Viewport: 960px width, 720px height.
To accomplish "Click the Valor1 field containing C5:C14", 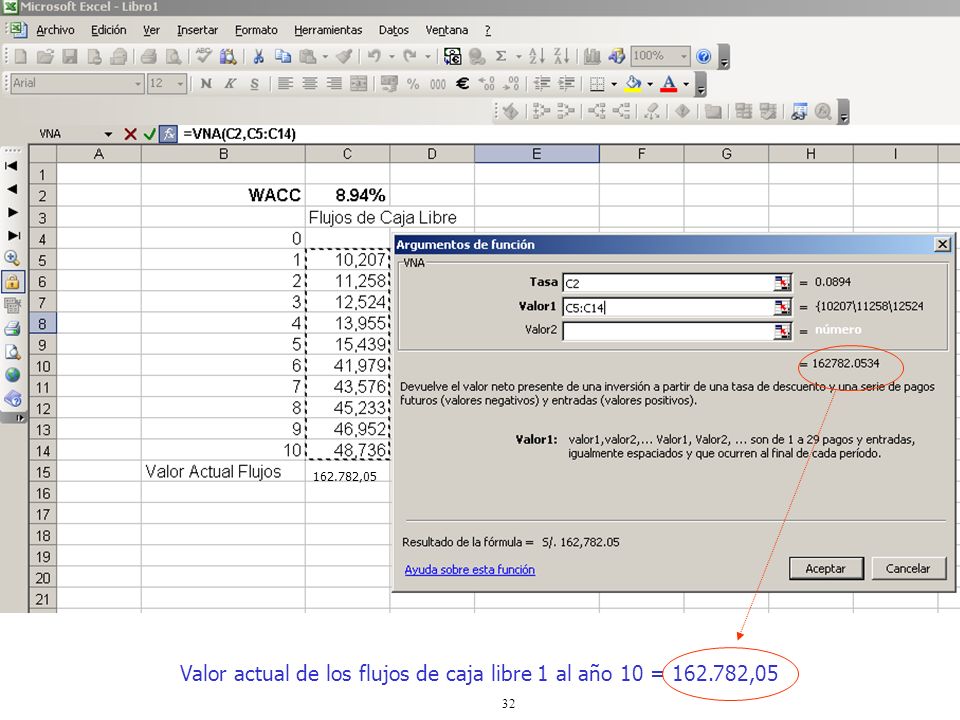I will tap(668, 307).
